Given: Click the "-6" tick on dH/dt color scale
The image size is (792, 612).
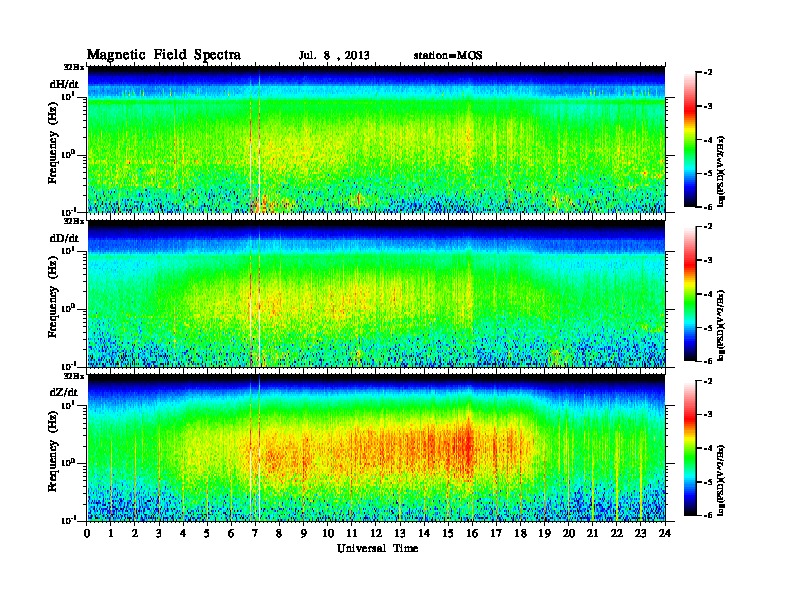Looking at the screenshot, I should (708, 207).
